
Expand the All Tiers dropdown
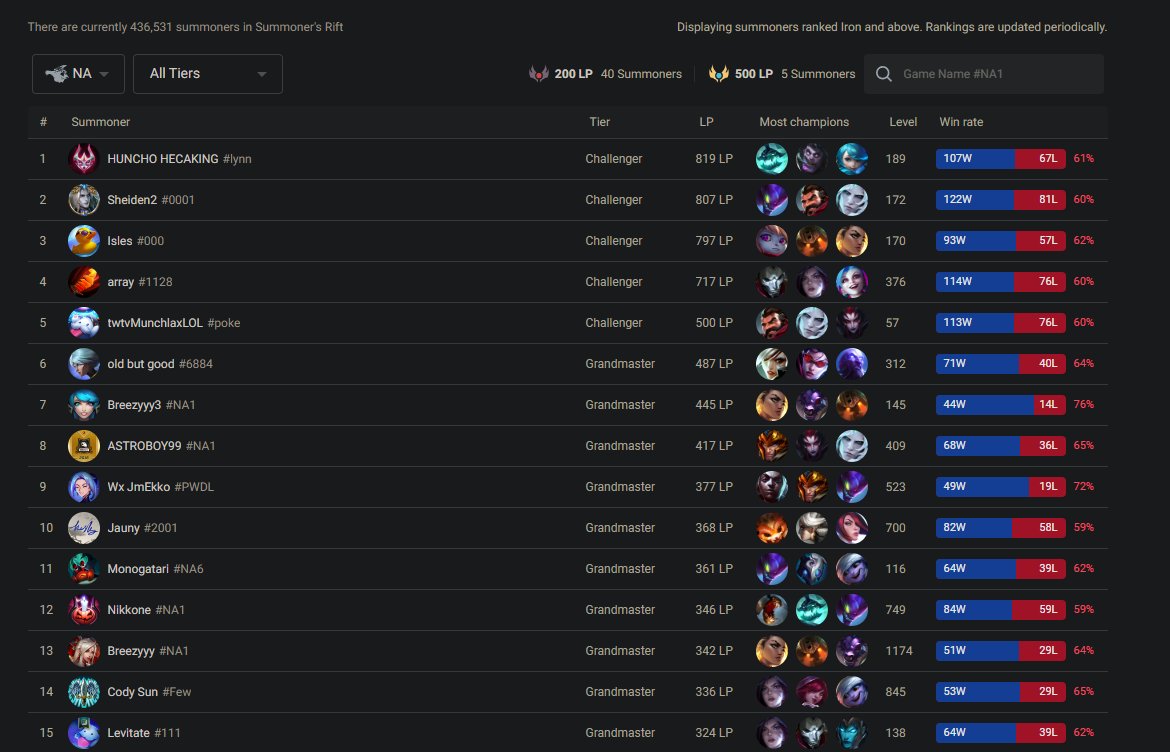(207, 74)
